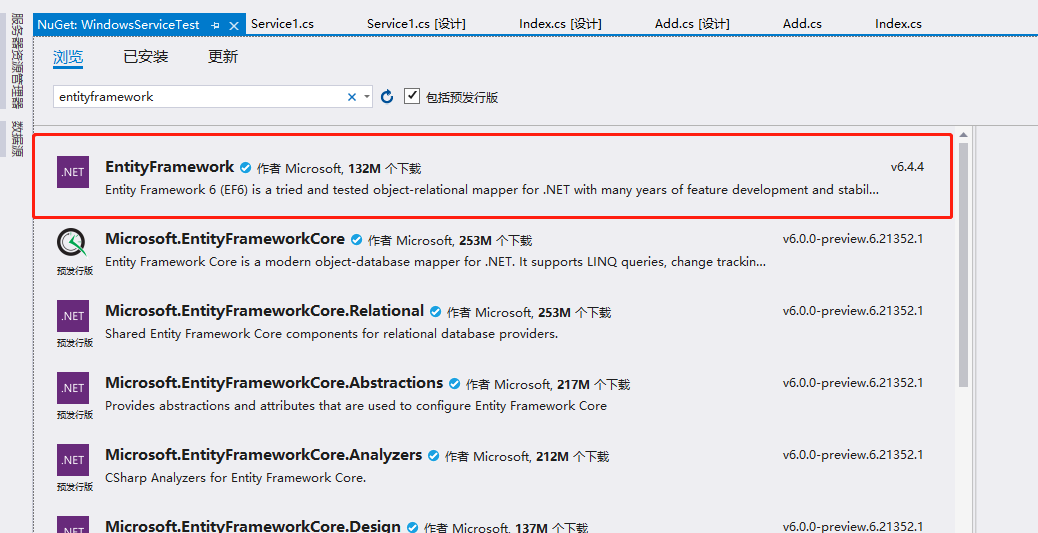Select Microsoft.EntityFrameworkCore.Relational package title
Viewport: 1038px width, 533px height.
[x=264, y=311]
